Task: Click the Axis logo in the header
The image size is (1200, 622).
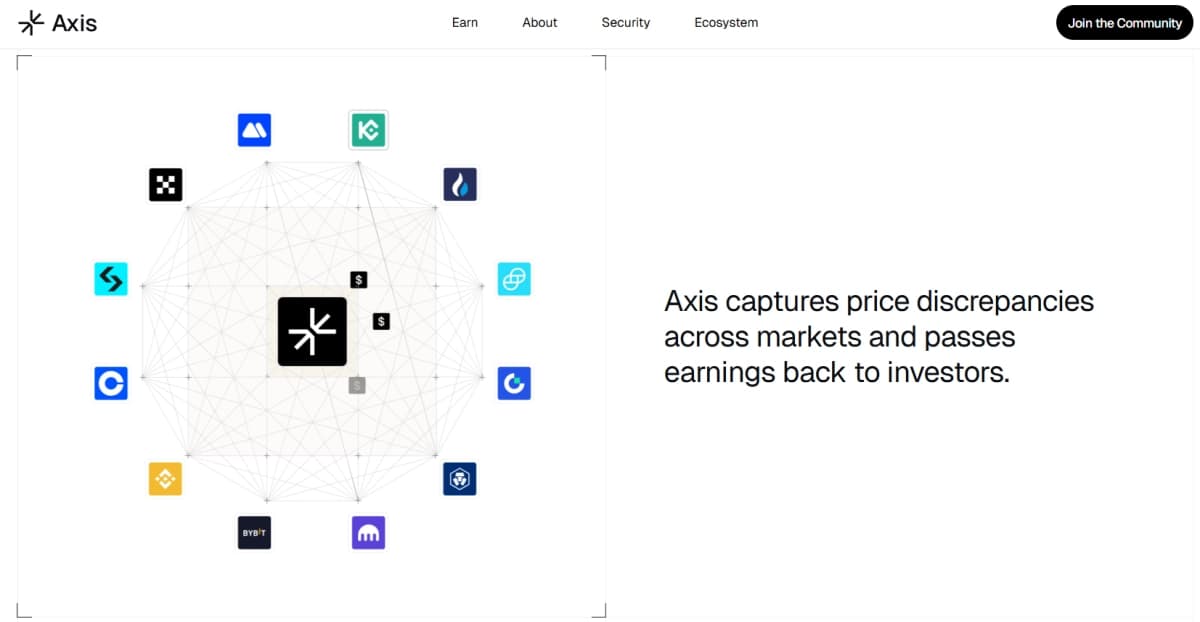Action: click(57, 22)
